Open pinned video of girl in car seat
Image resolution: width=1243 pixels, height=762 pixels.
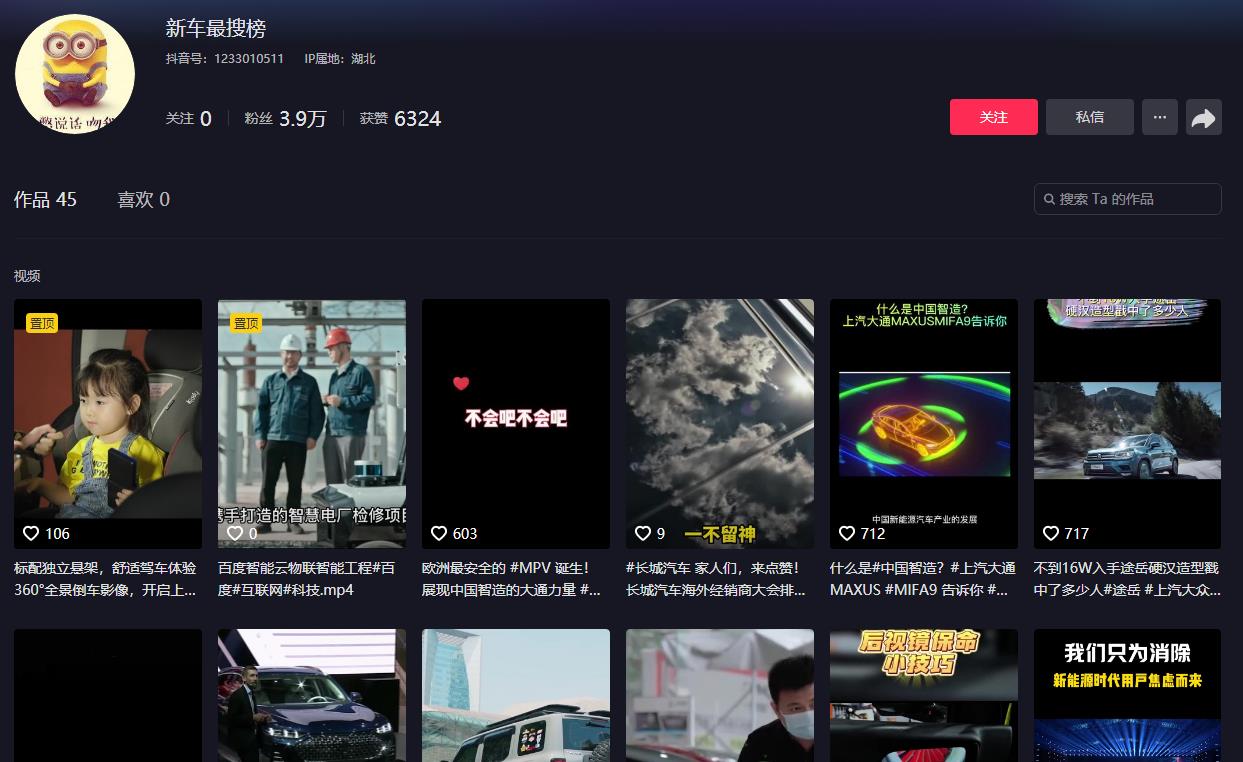point(108,424)
